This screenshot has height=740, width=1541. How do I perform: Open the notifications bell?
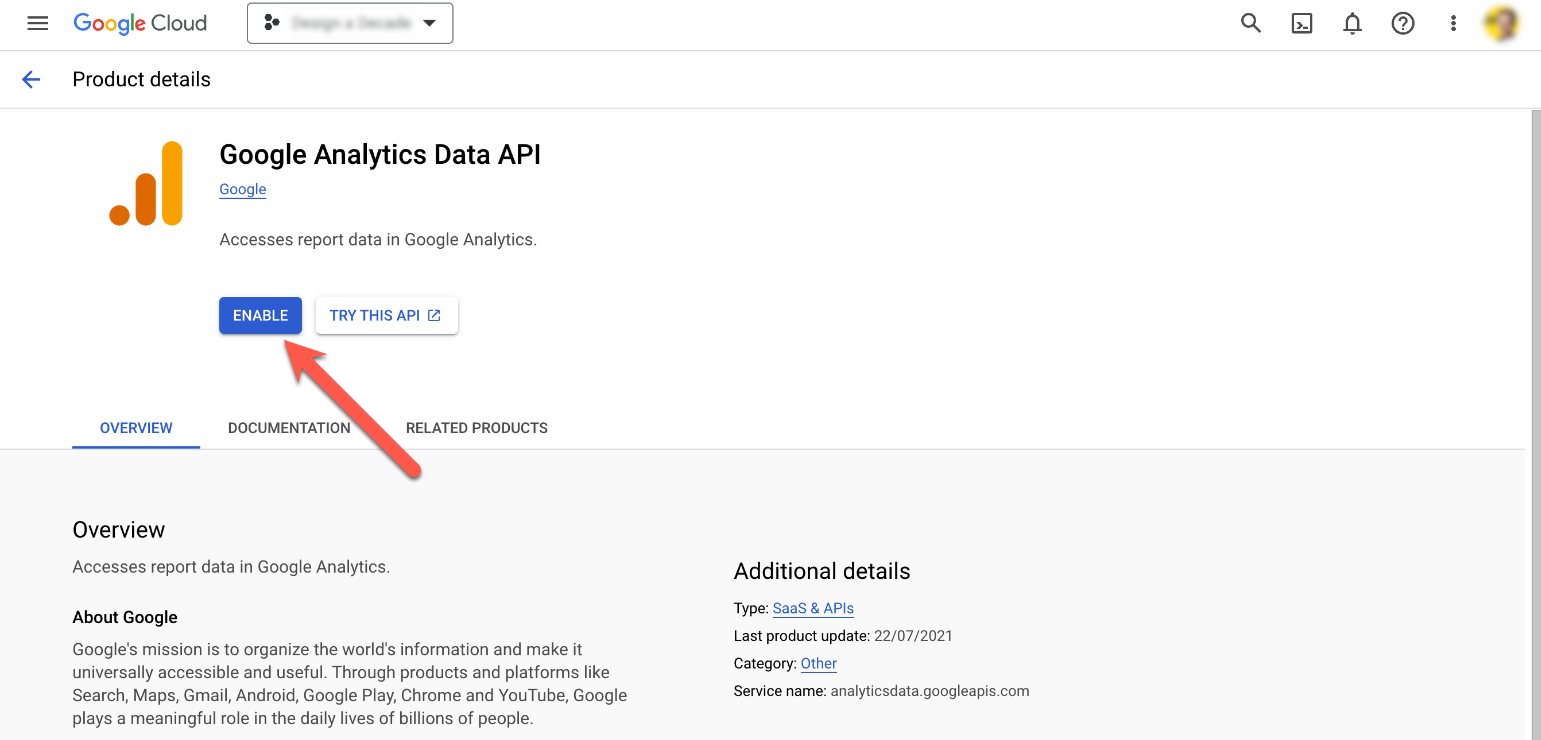click(1352, 23)
